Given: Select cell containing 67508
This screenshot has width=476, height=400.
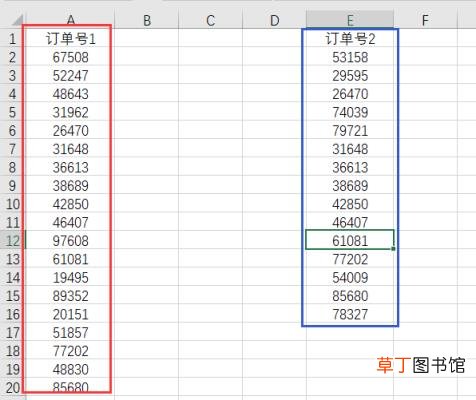Looking at the screenshot, I should point(70,57).
